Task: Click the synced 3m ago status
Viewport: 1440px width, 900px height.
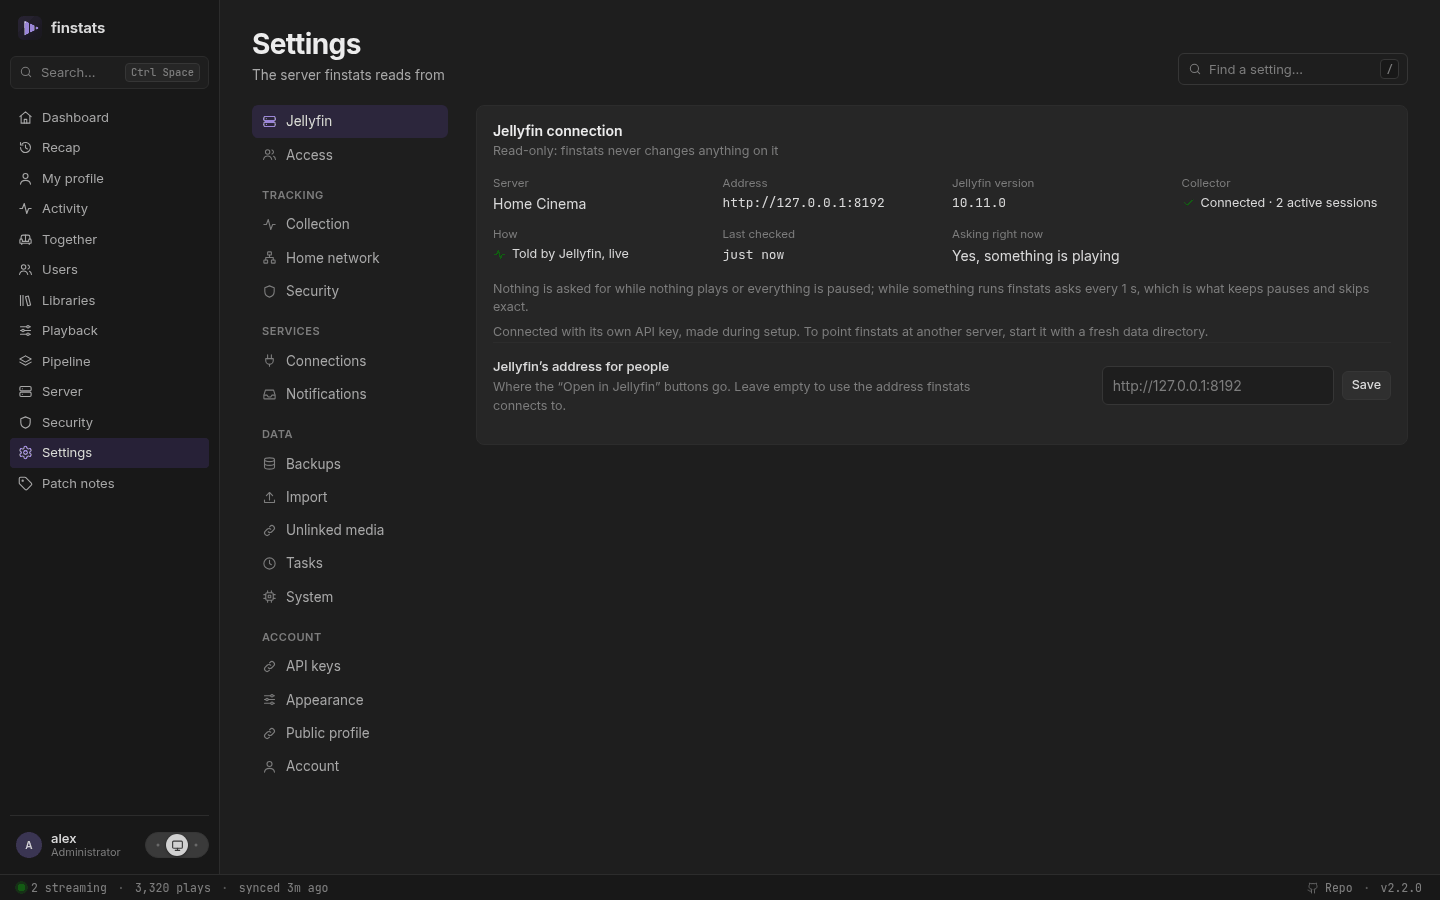Action: pyautogui.click(x=283, y=888)
